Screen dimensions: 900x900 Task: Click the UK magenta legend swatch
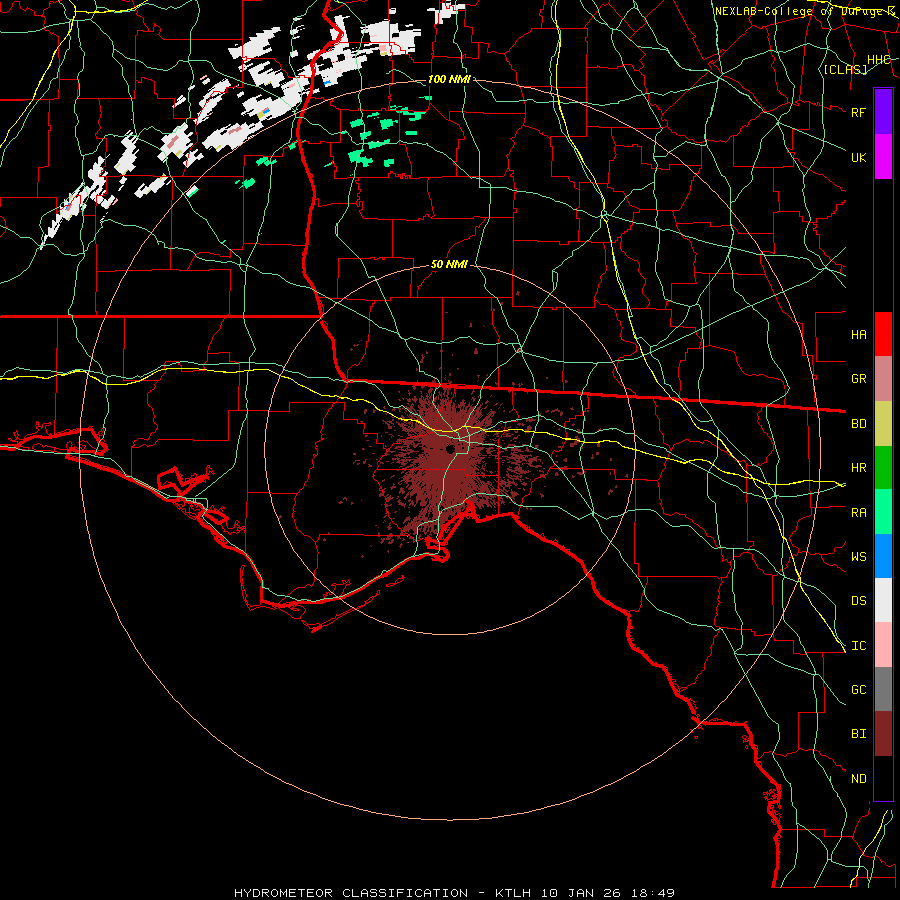(x=883, y=157)
